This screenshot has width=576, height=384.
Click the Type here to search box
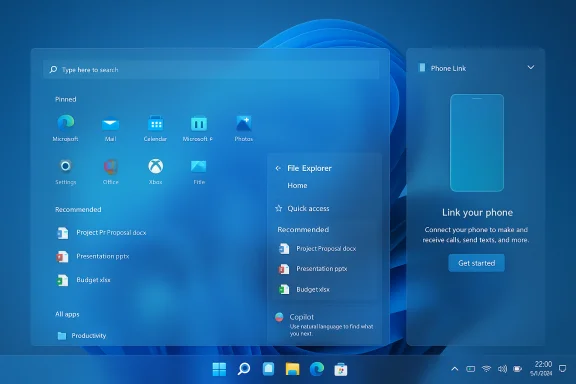point(211,69)
